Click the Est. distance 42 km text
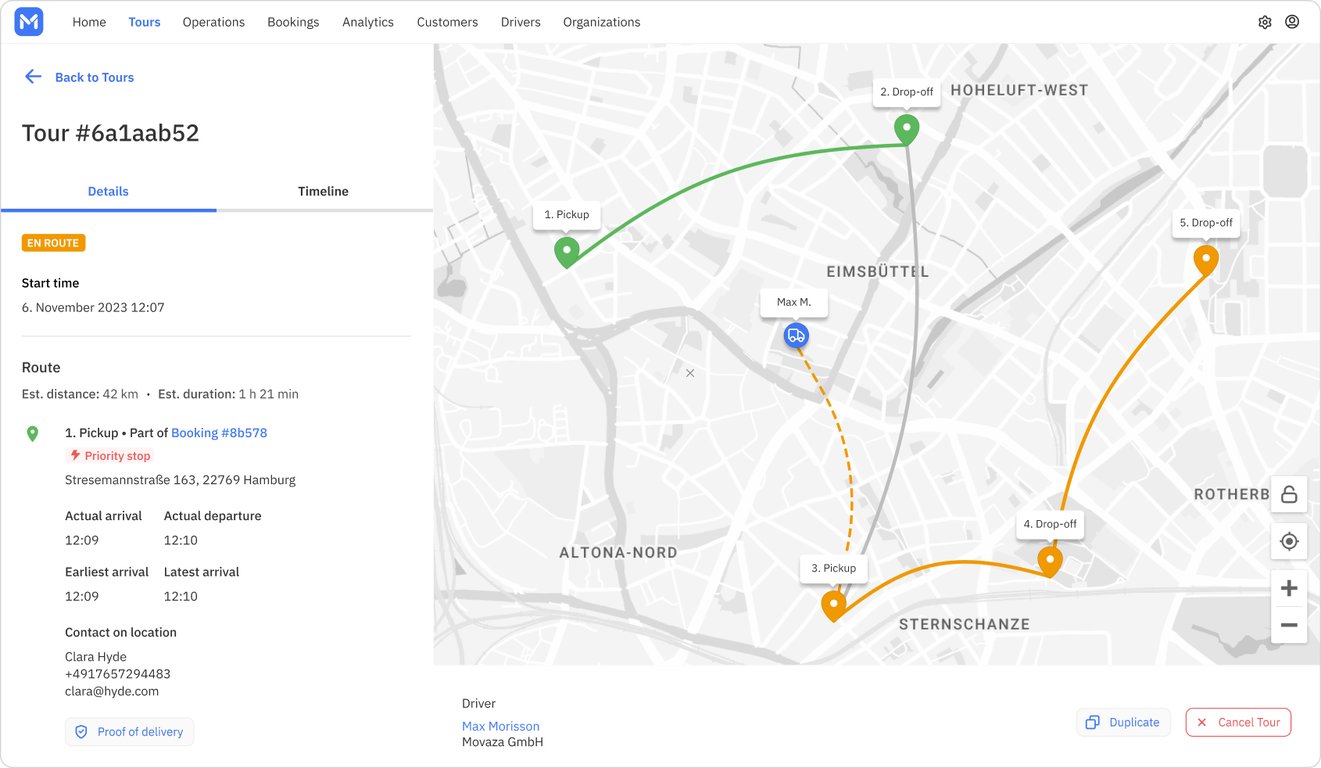The width and height of the screenshot is (1321, 768). [x=80, y=394]
